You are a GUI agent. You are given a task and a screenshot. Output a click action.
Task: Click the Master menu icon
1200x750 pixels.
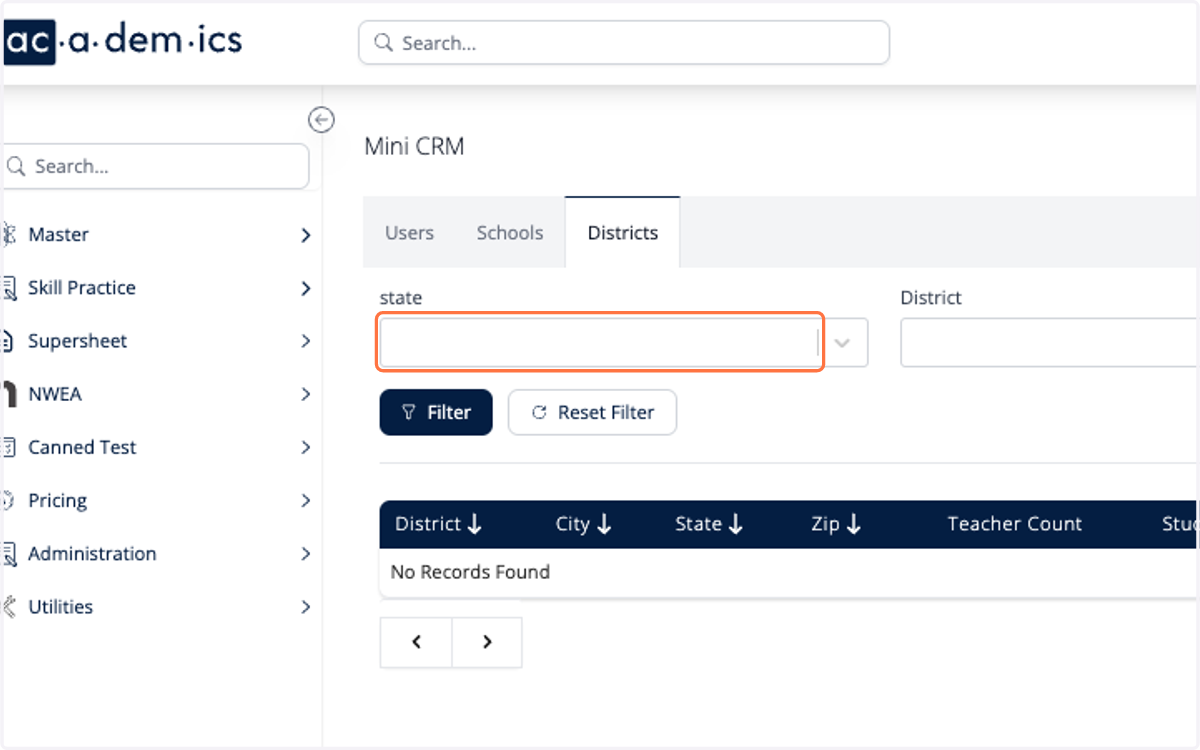click(x=9, y=235)
